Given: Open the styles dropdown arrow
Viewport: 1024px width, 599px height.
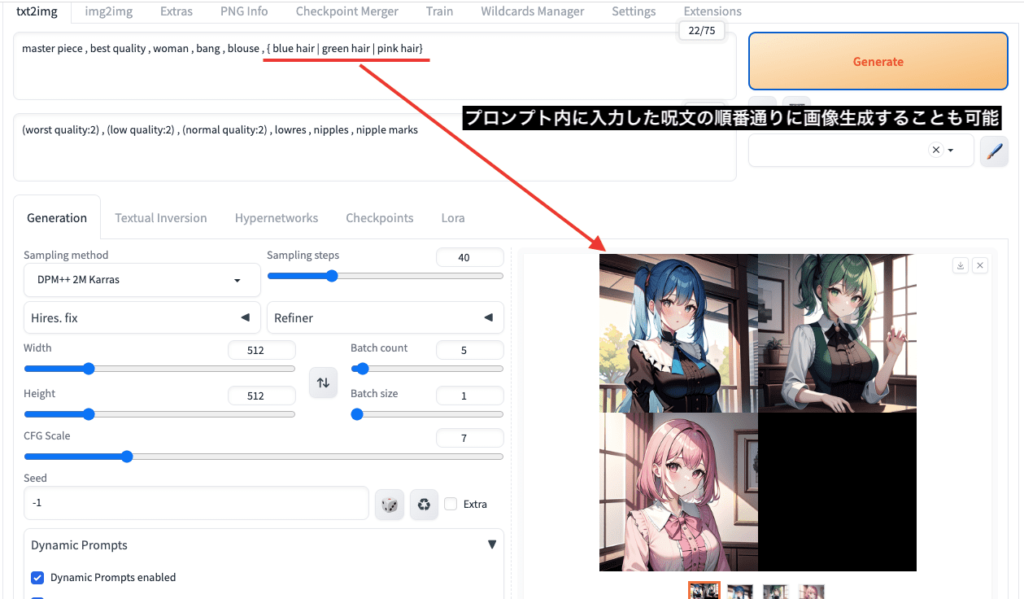Looking at the screenshot, I should 951,150.
